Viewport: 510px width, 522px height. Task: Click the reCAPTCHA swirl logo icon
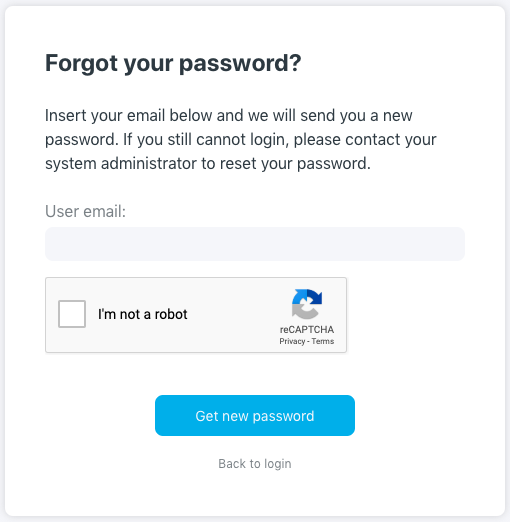[x=307, y=304]
